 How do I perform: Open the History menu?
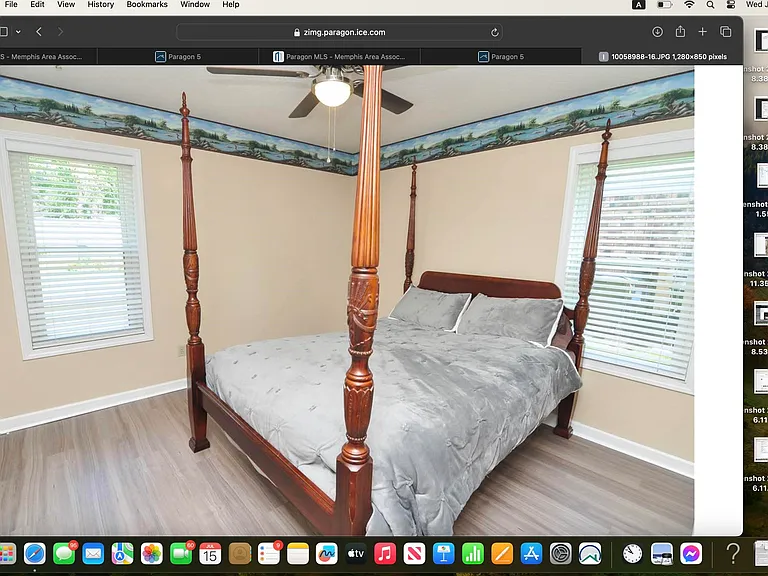click(100, 4)
